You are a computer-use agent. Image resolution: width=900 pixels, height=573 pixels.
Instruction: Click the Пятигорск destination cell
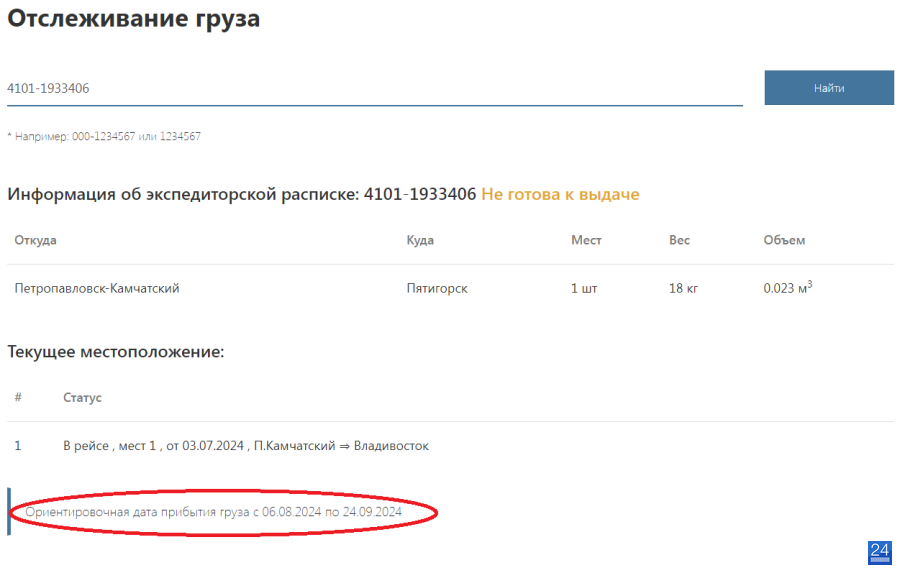(437, 288)
